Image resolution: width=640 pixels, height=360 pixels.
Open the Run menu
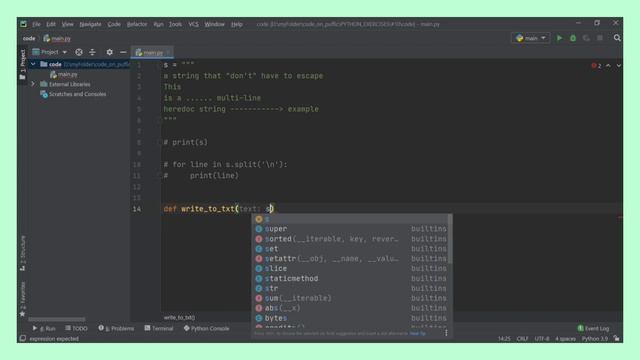(158, 24)
